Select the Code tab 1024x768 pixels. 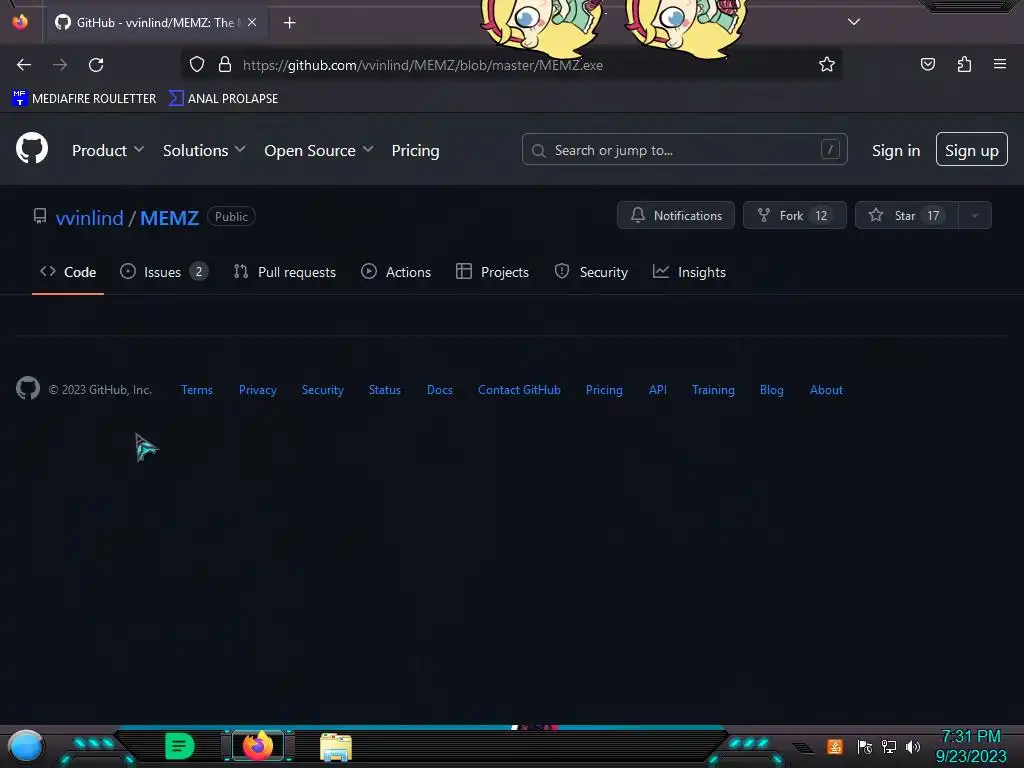68,272
